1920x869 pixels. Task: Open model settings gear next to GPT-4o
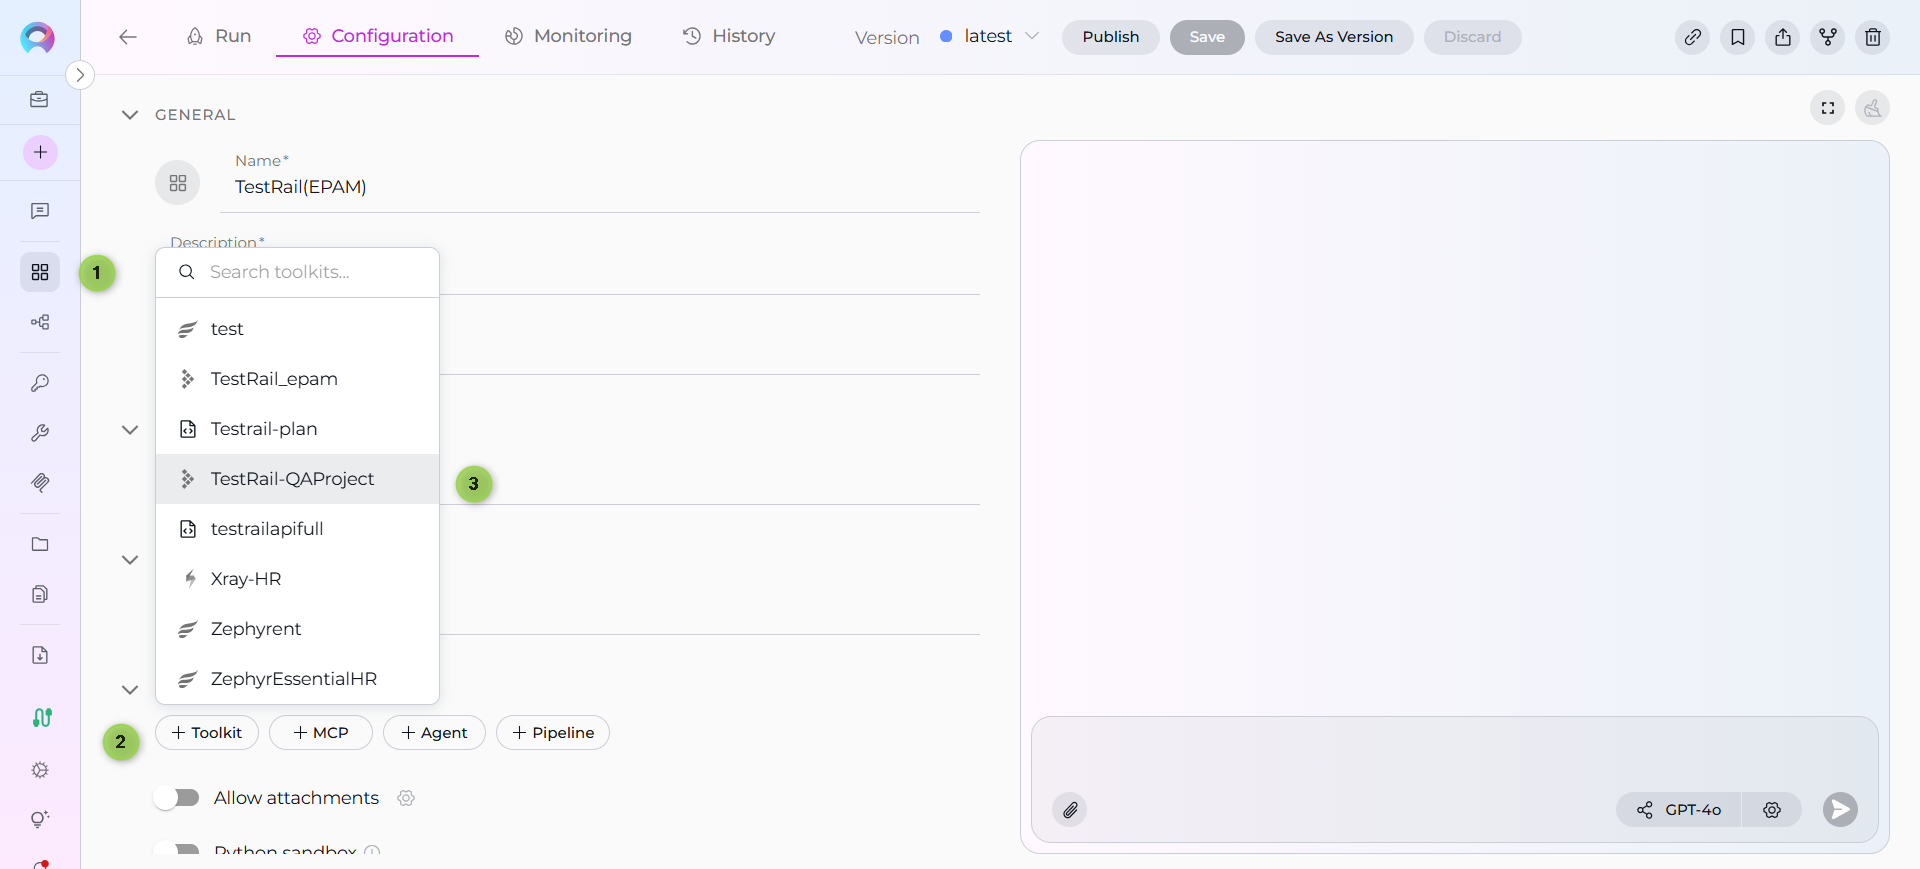tap(1771, 809)
